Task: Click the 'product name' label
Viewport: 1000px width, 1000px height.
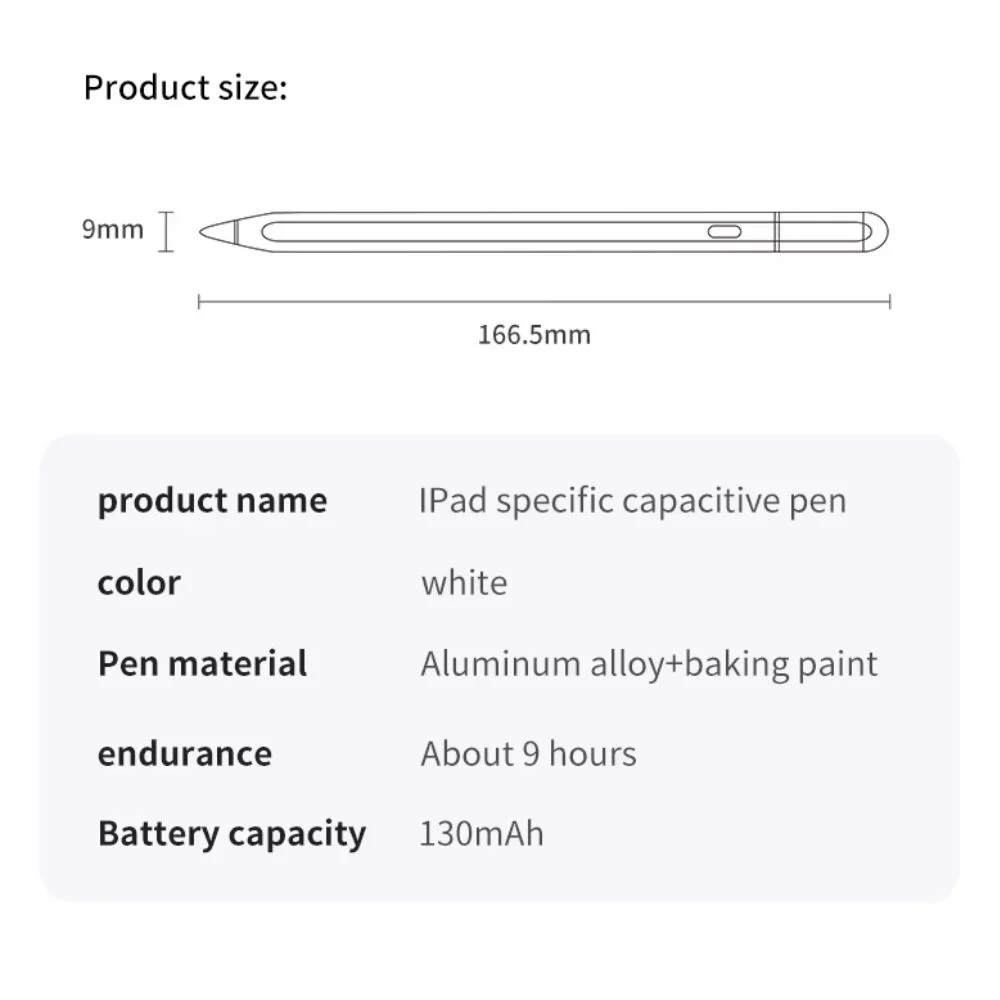Action: [212, 501]
